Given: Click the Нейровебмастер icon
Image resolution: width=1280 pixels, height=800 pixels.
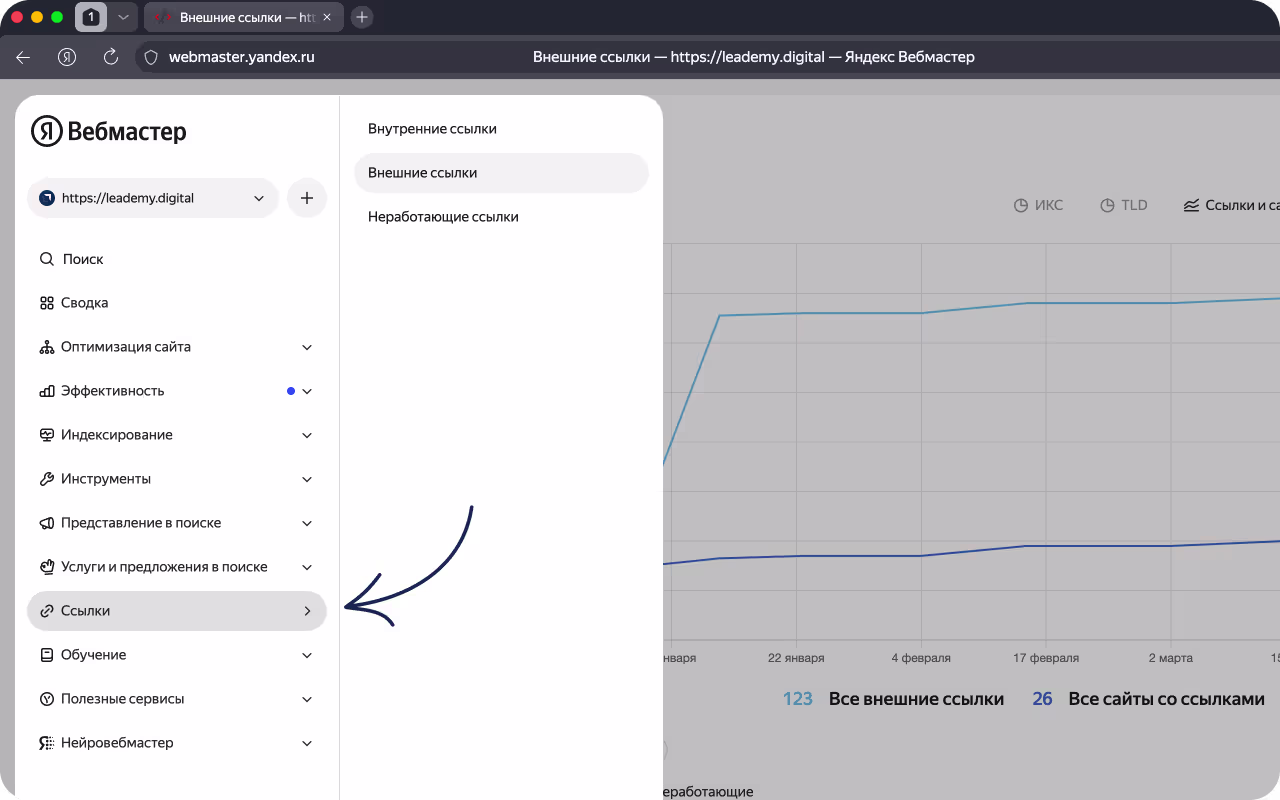Looking at the screenshot, I should tap(46, 743).
